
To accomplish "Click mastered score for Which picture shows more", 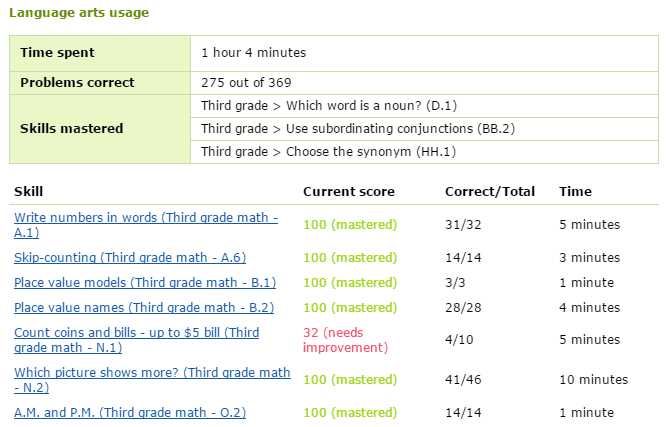I will 350,380.
